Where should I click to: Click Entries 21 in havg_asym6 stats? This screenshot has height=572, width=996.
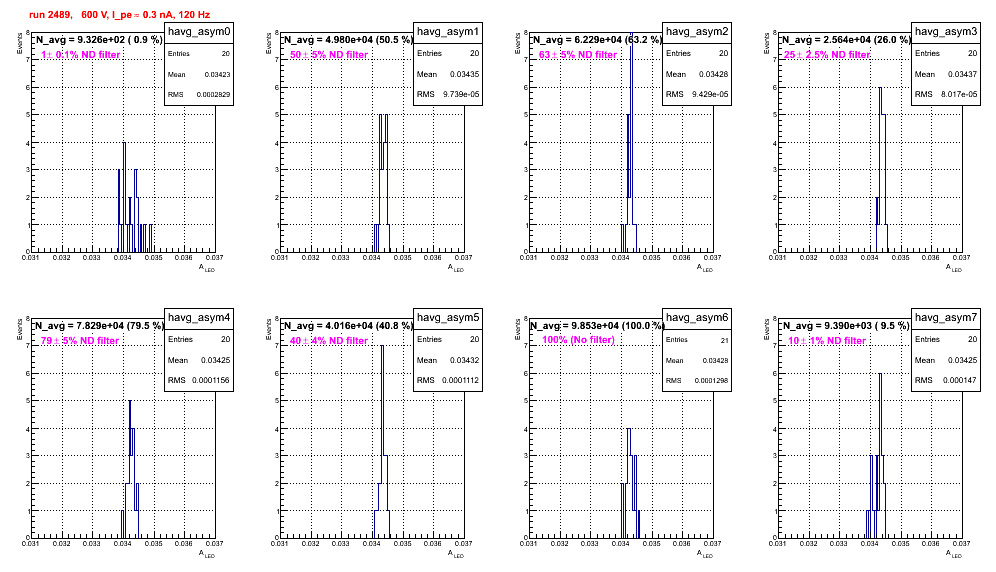click(697, 340)
